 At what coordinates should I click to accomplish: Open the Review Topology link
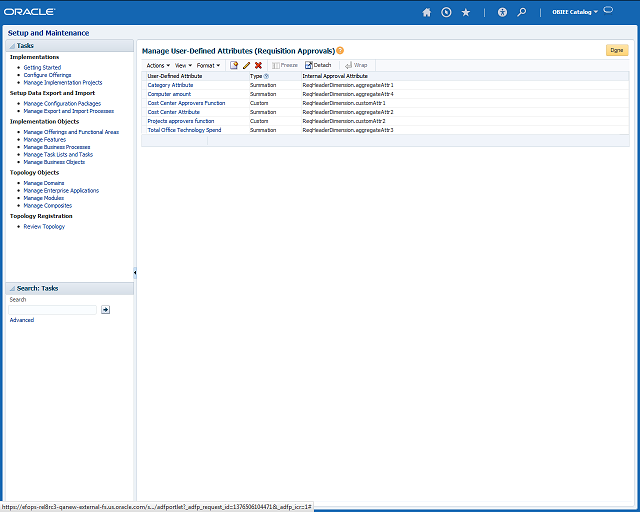pyautogui.click(x=44, y=227)
